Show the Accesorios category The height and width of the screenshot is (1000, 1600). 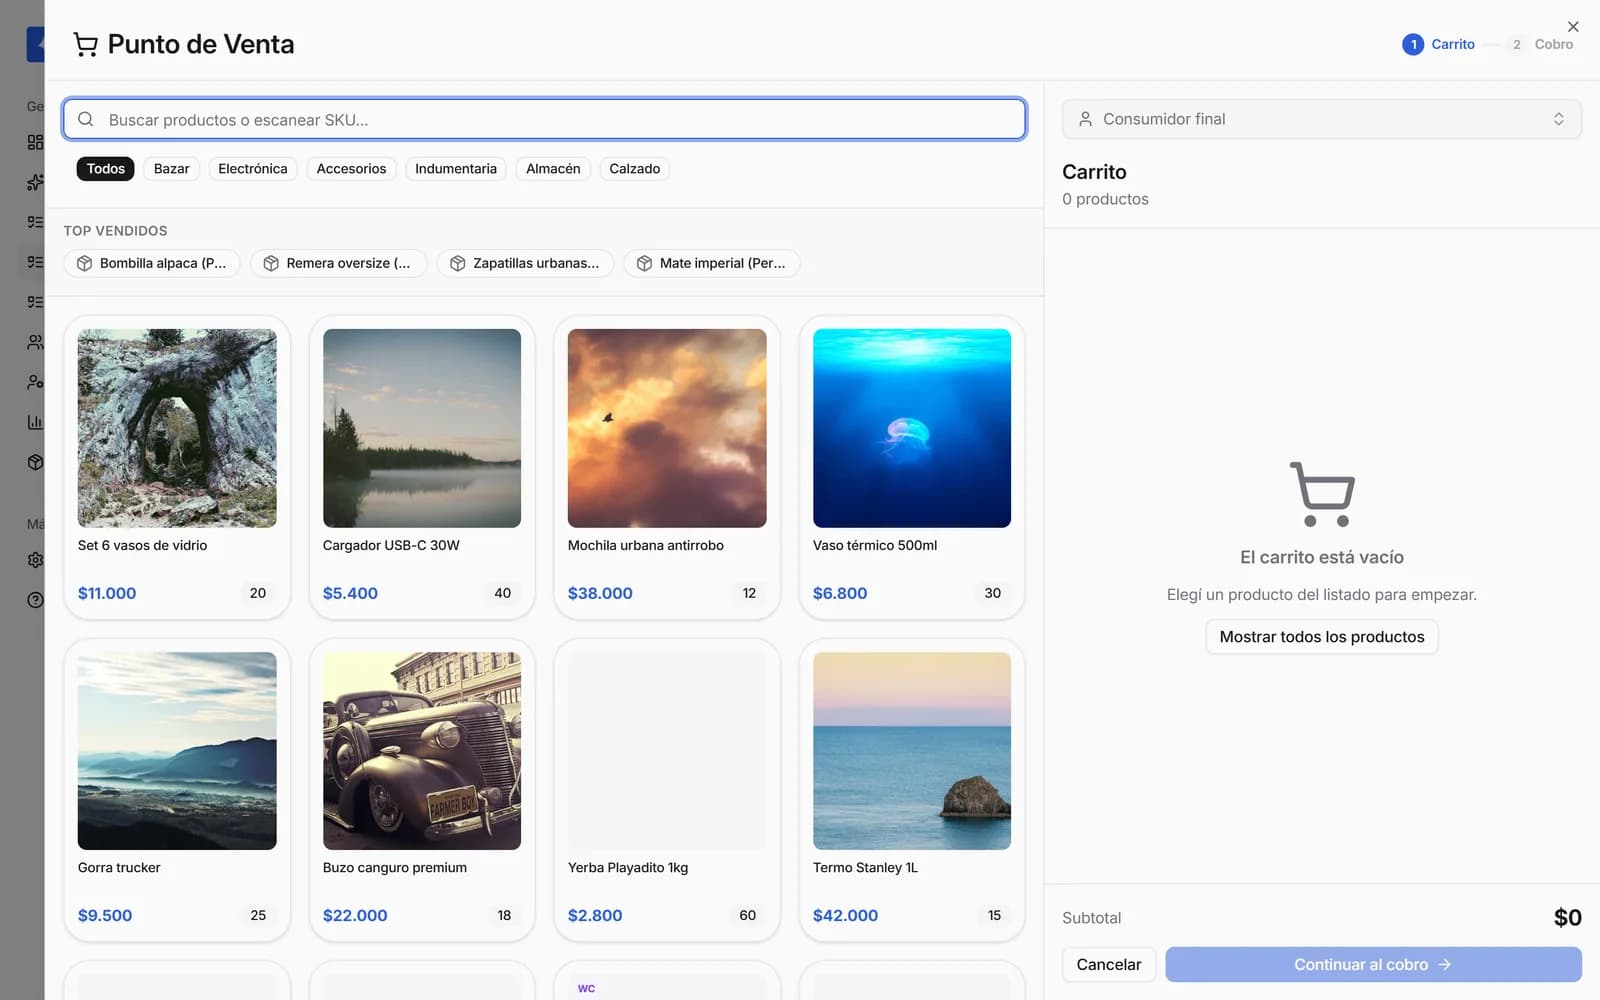tap(351, 169)
